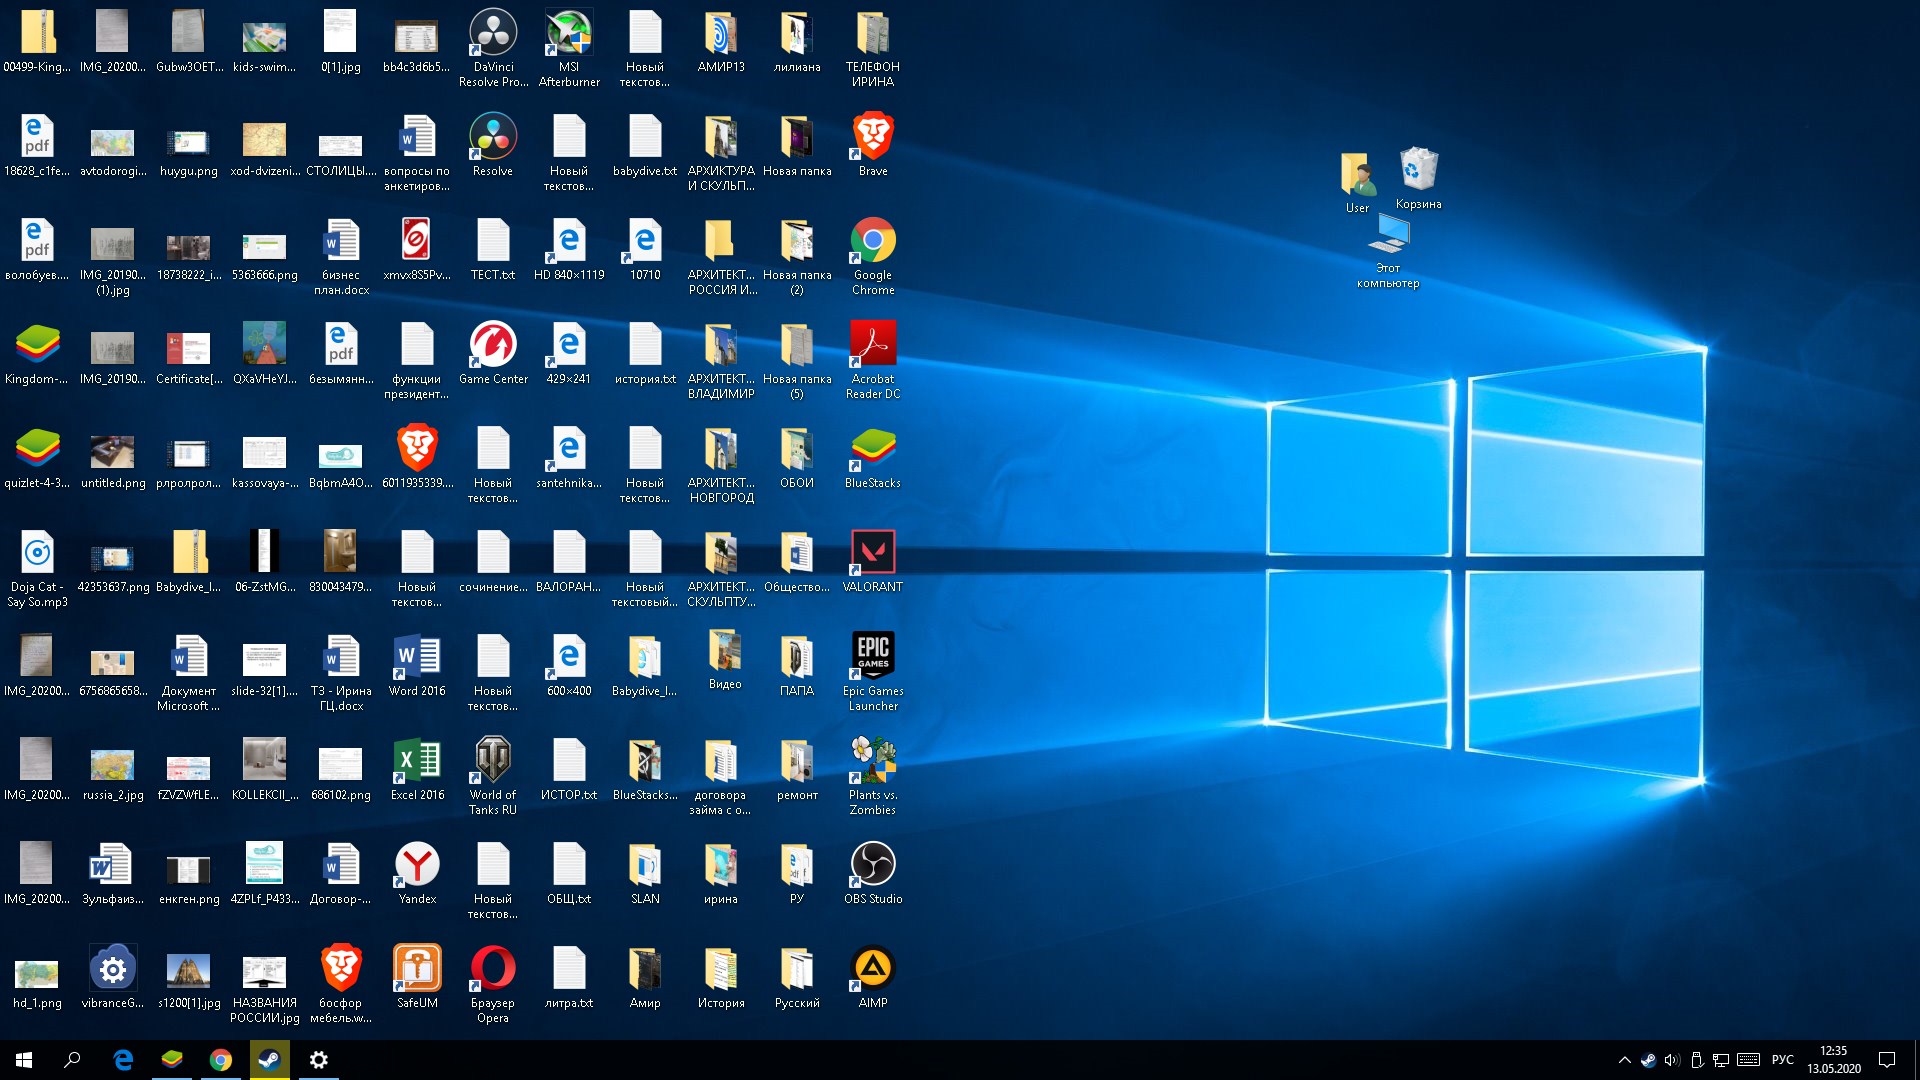Open the Корзина recycling bin
This screenshot has width=1920, height=1080.
click(x=1419, y=169)
